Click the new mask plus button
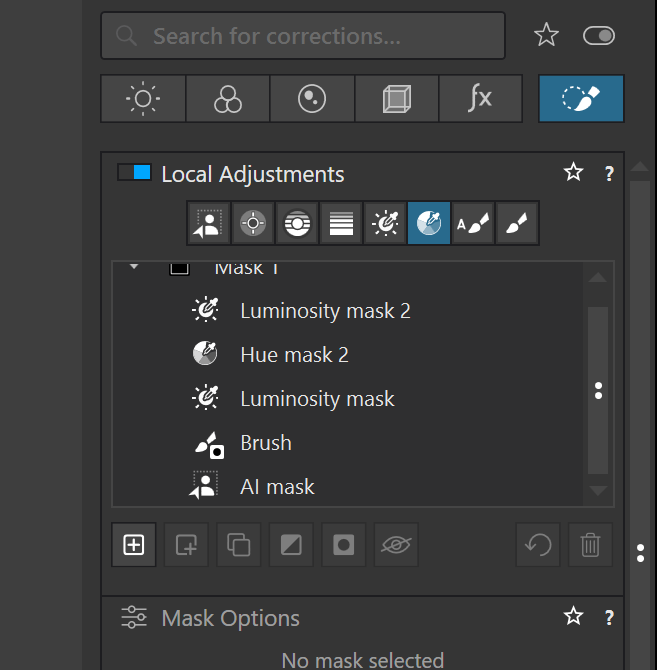This screenshot has height=670, width=657. coord(134,545)
